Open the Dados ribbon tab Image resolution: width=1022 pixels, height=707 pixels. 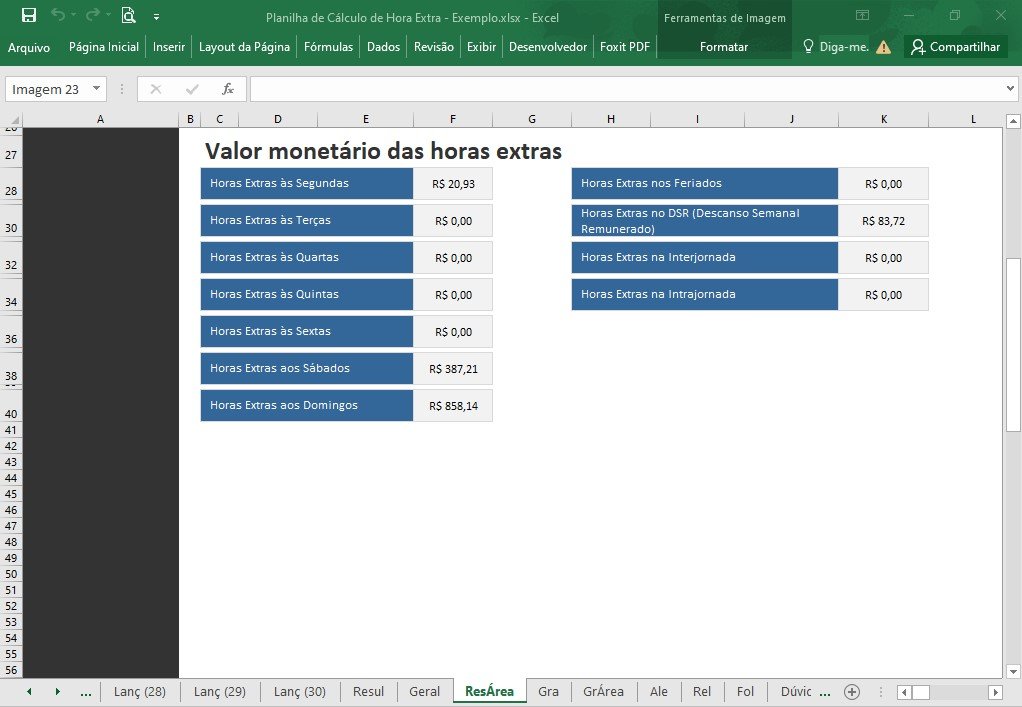(383, 47)
